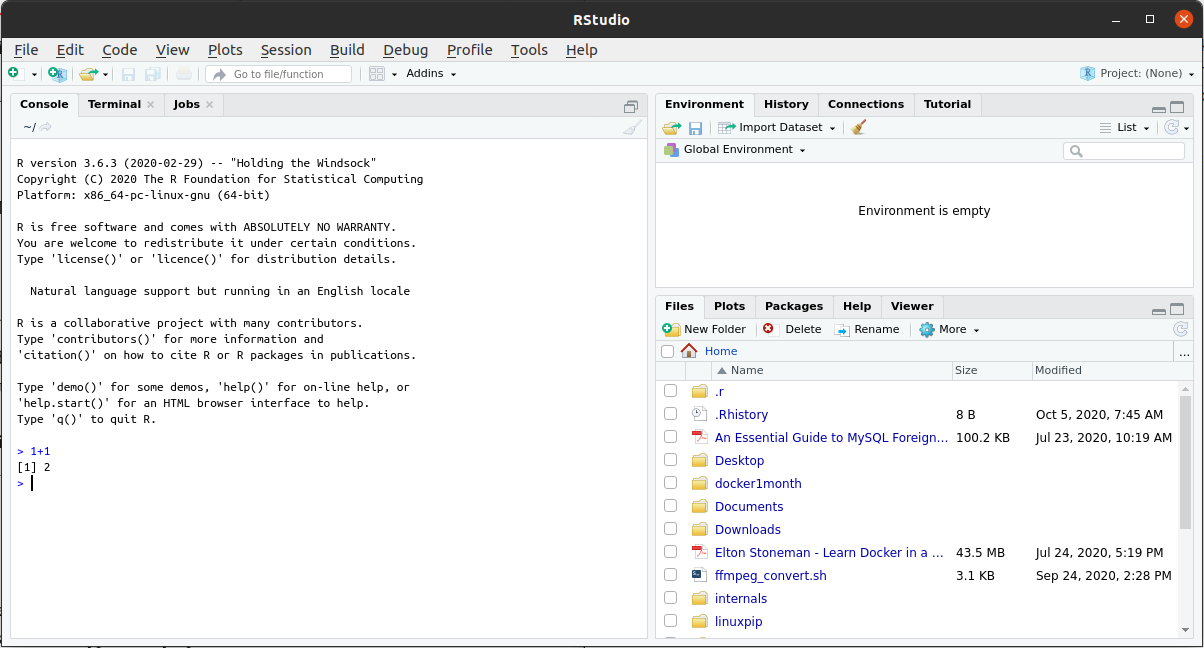Switch to the Packages tab

[794, 306]
